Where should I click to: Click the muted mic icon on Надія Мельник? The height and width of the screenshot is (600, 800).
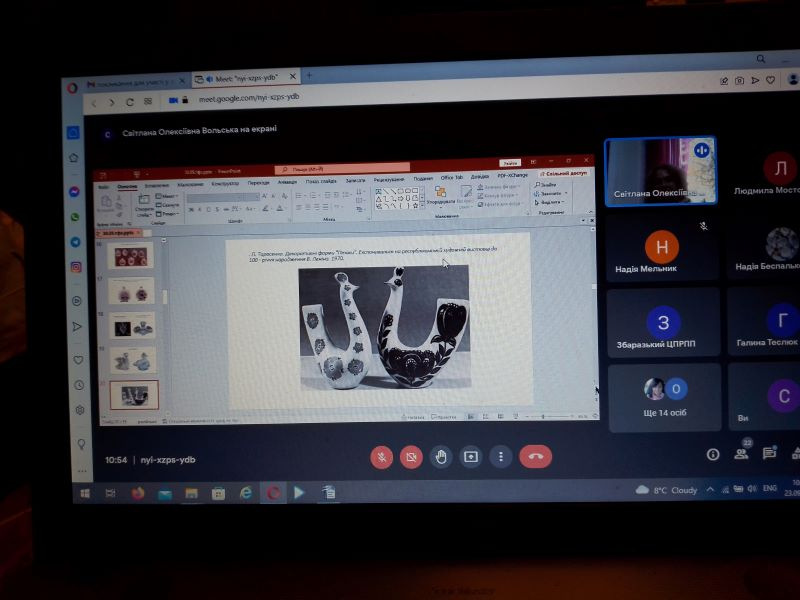pyautogui.click(x=704, y=226)
